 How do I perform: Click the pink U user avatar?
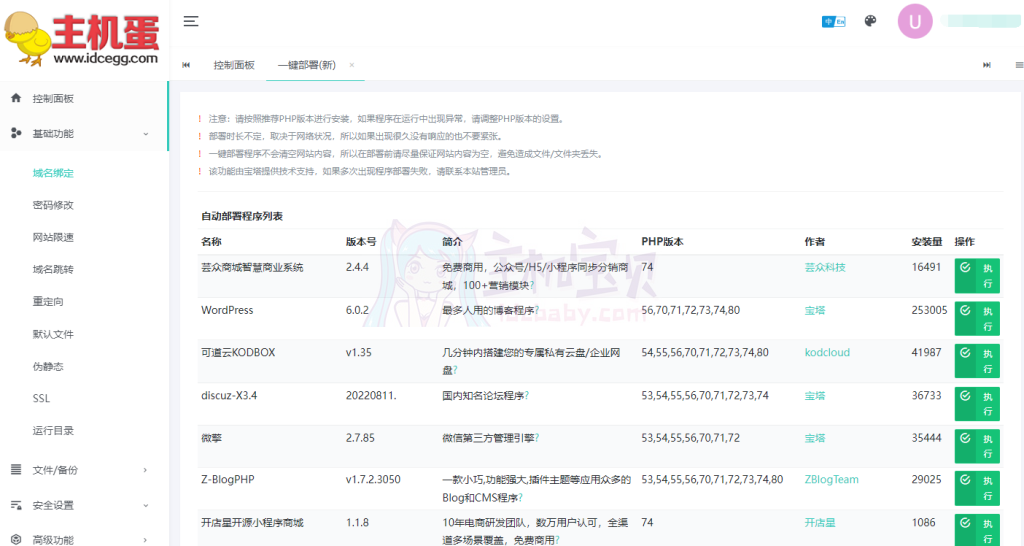pos(915,21)
